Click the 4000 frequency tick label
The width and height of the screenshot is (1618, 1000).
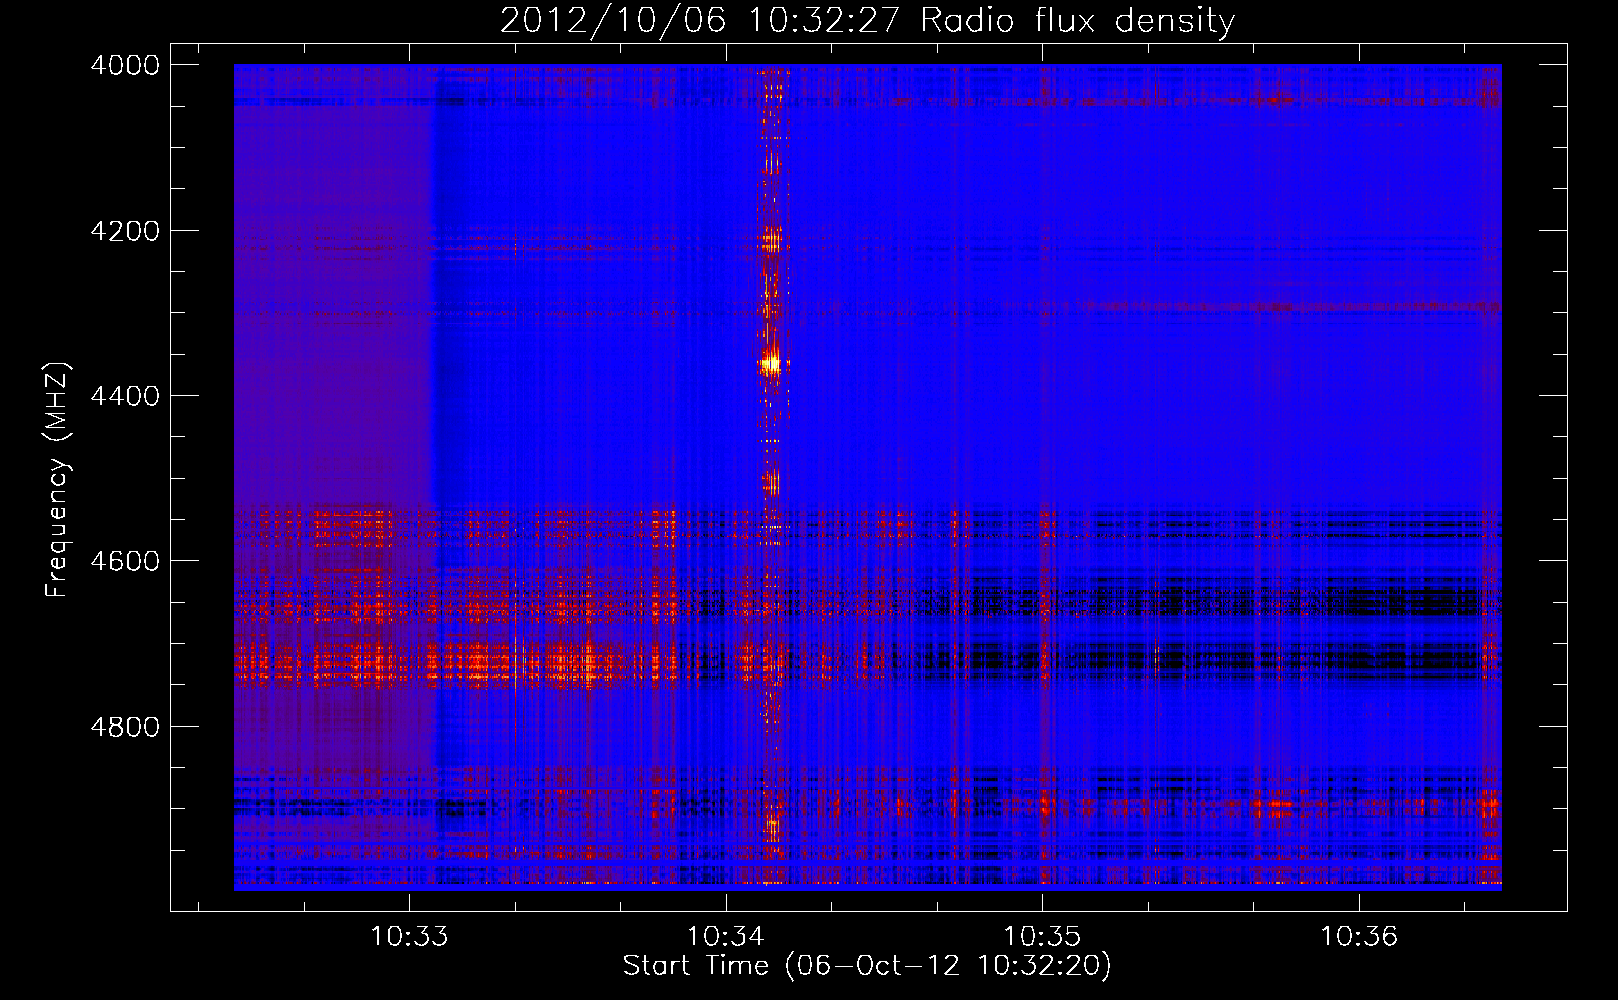(x=124, y=65)
